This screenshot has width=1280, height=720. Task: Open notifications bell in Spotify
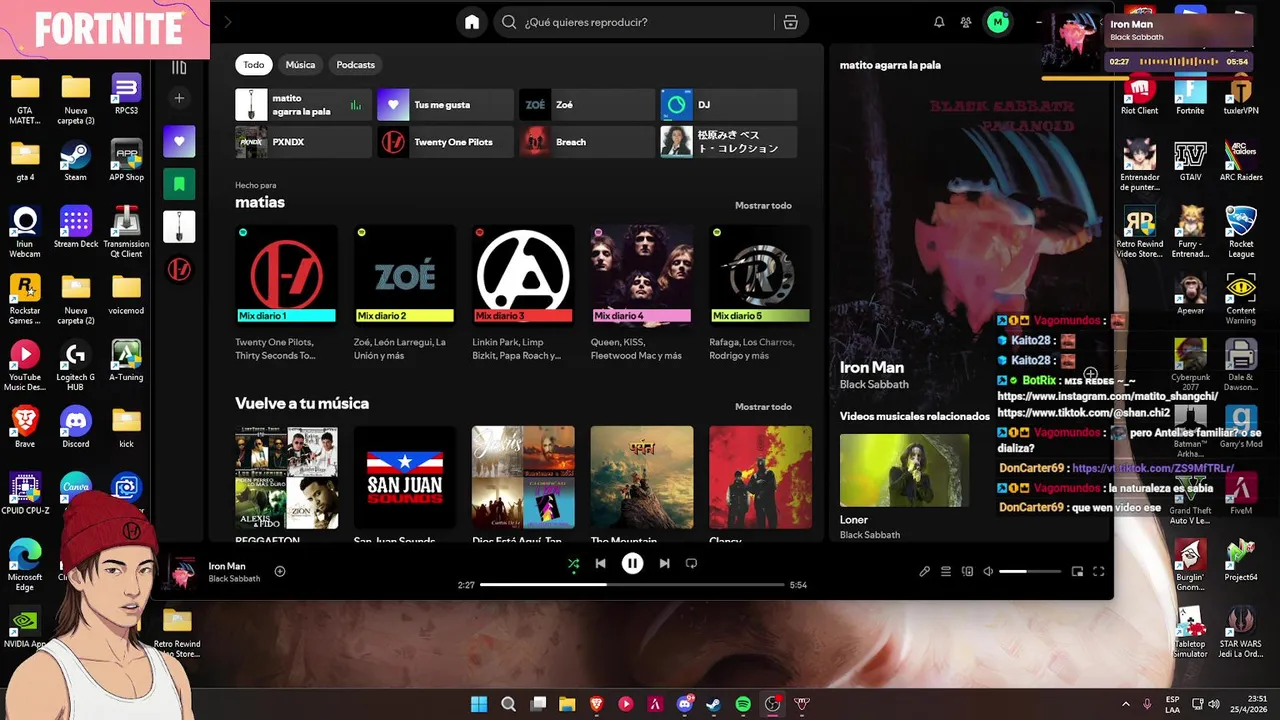coord(939,22)
